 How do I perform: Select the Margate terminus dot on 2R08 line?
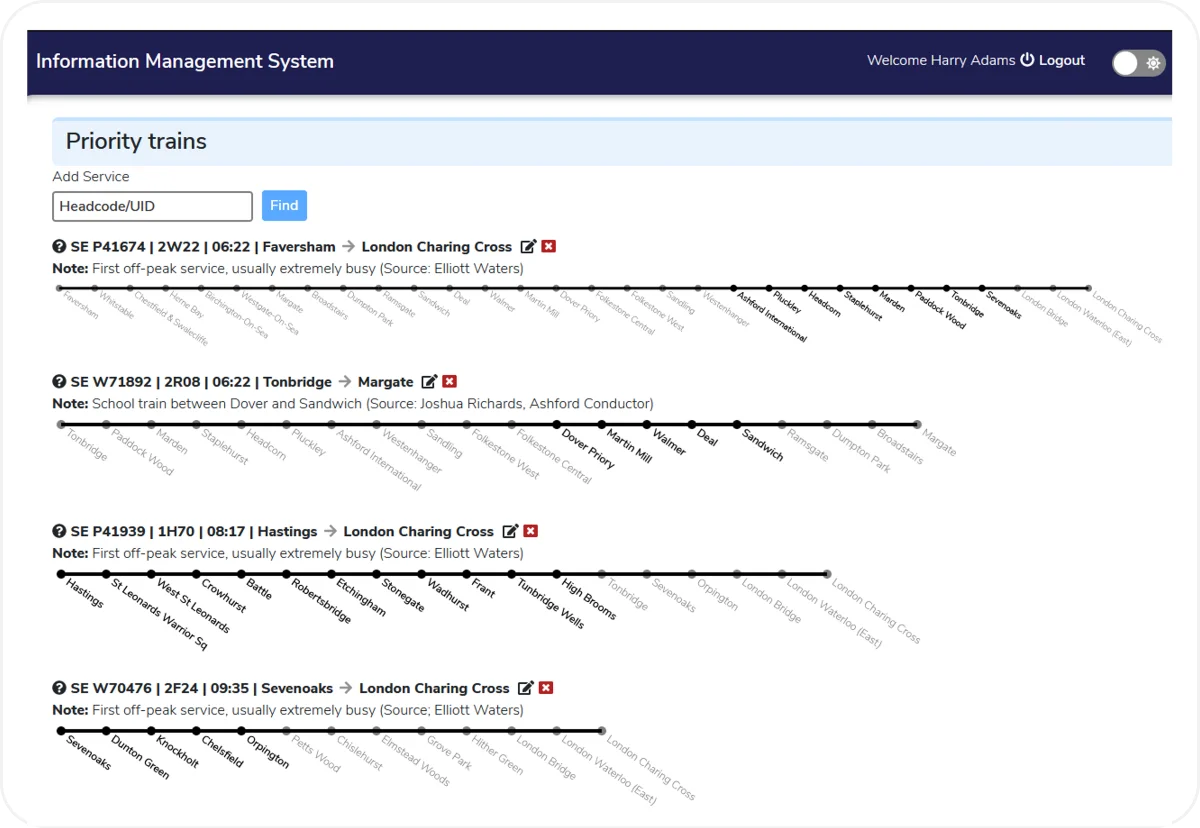click(917, 425)
